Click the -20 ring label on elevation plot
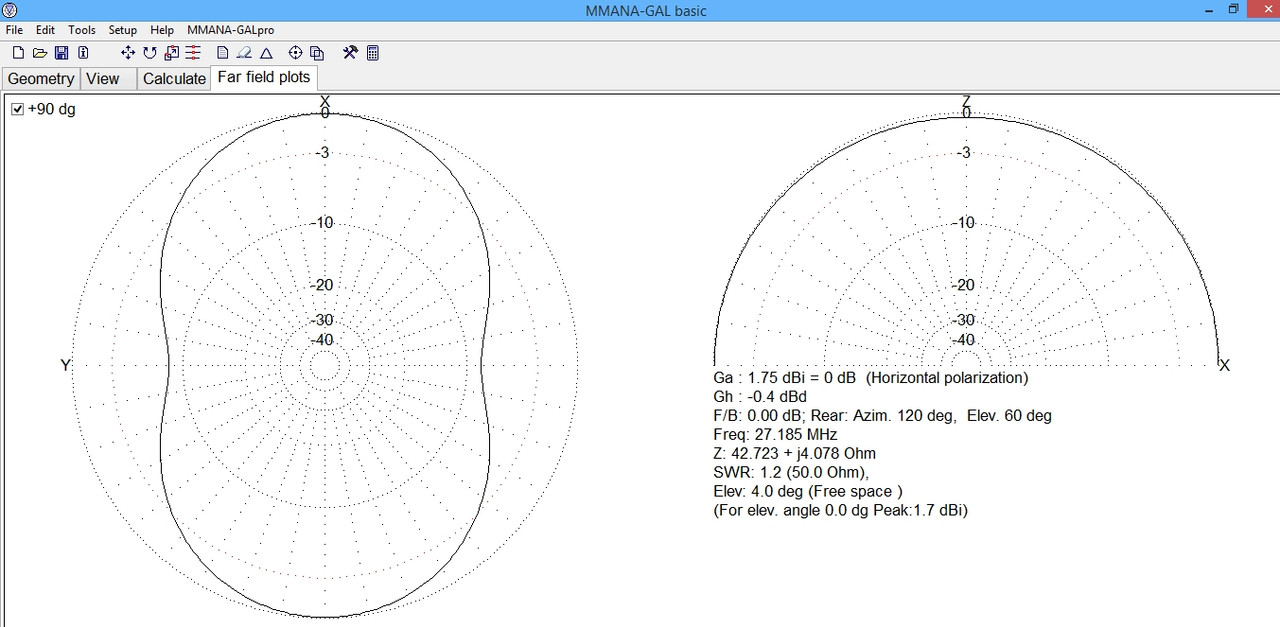 [x=964, y=285]
